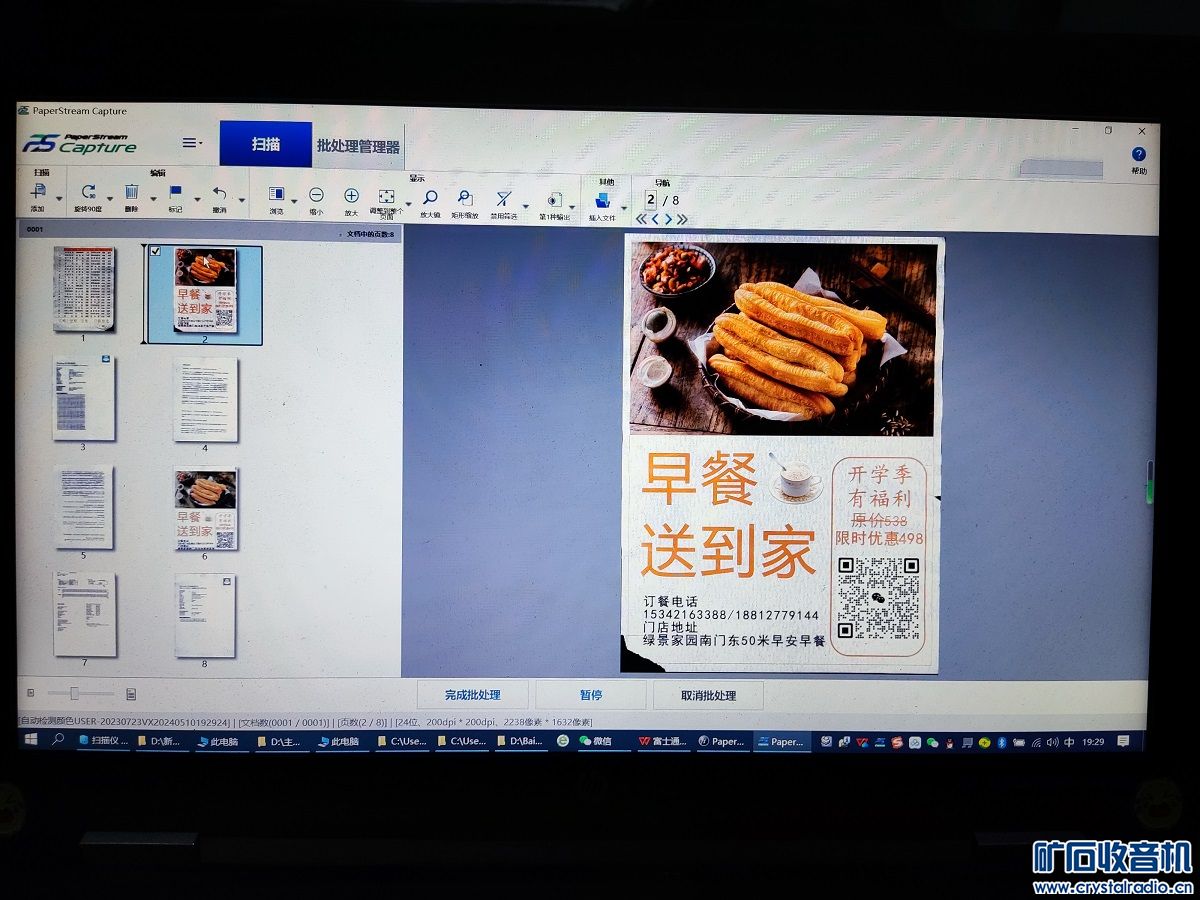The width and height of the screenshot is (1200, 900).
Task: Select page 6 breakfast flyer thumbnail
Action: coord(205,509)
